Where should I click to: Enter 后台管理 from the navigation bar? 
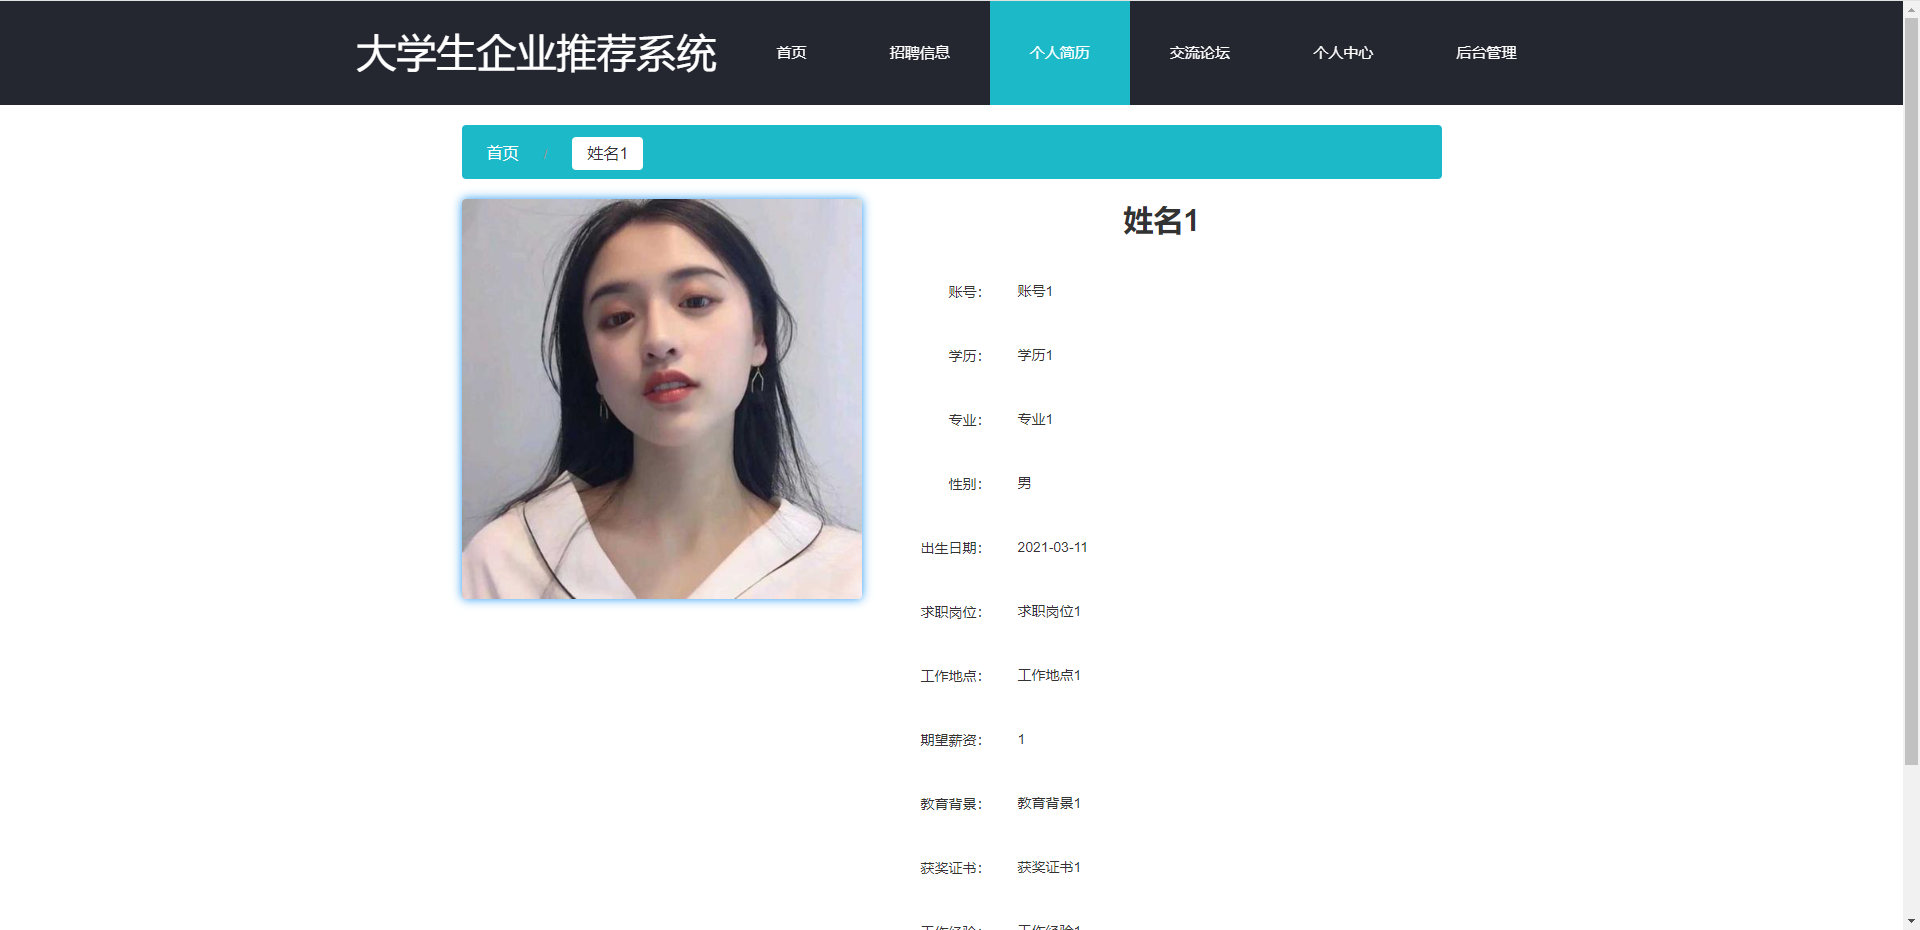point(1485,53)
